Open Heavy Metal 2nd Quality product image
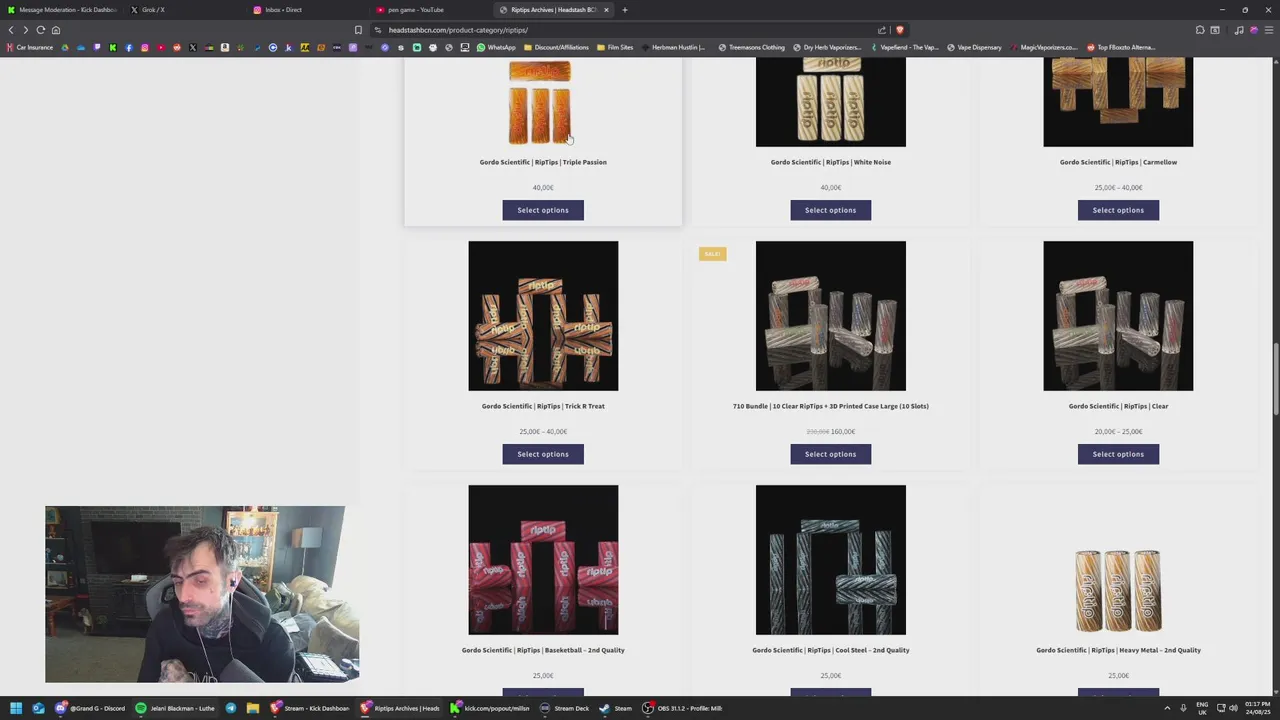The width and height of the screenshot is (1280, 720). pyautogui.click(x=1118, y=560)
